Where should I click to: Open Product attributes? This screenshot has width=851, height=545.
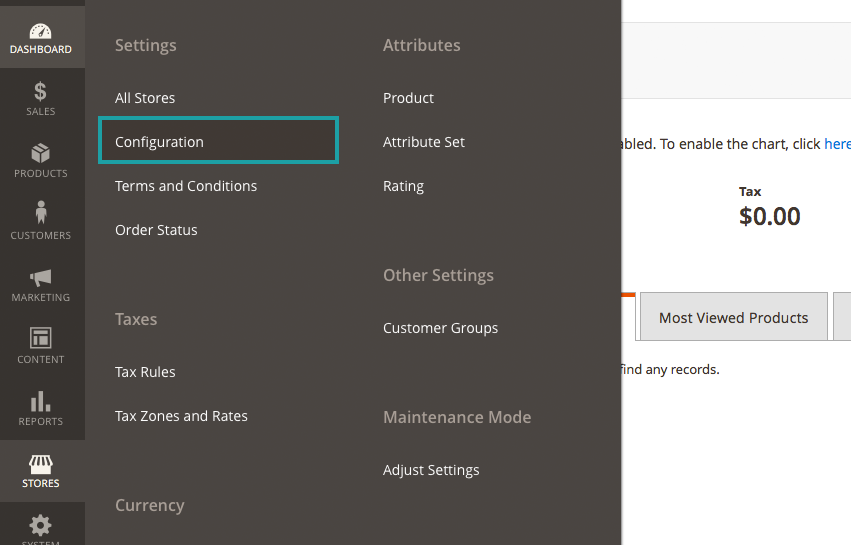[x=408, y=98]
